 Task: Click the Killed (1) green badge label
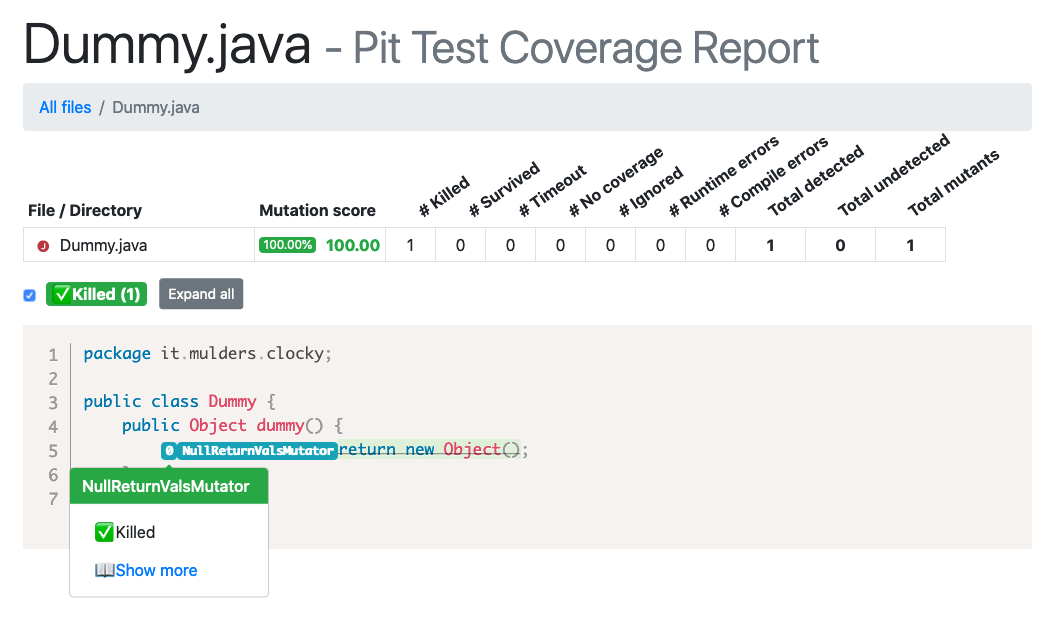[97, 295]
